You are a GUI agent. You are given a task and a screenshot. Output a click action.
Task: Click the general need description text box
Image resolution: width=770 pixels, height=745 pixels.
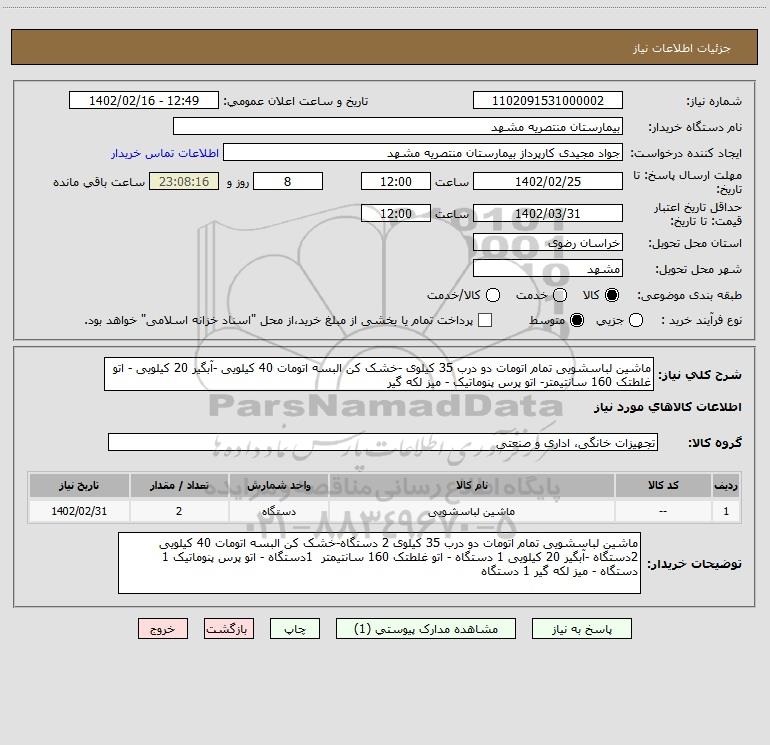[x=379, y=374]
